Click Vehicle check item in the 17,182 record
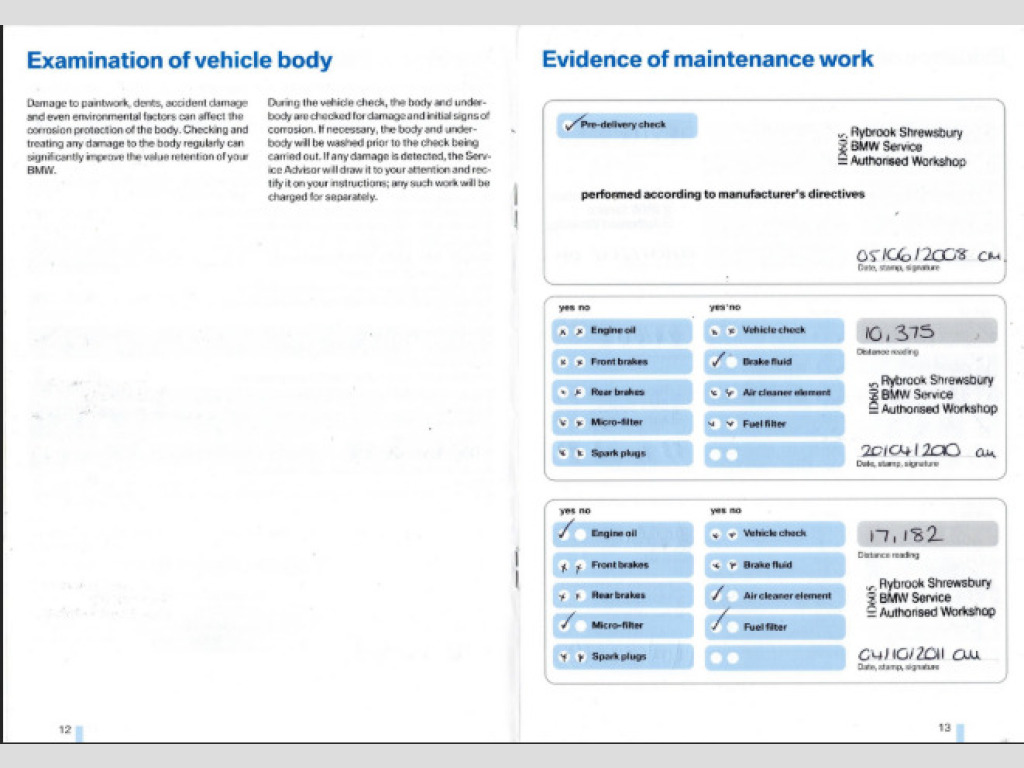This screenshot has width=1024, height=768. [x=774, y=534]
